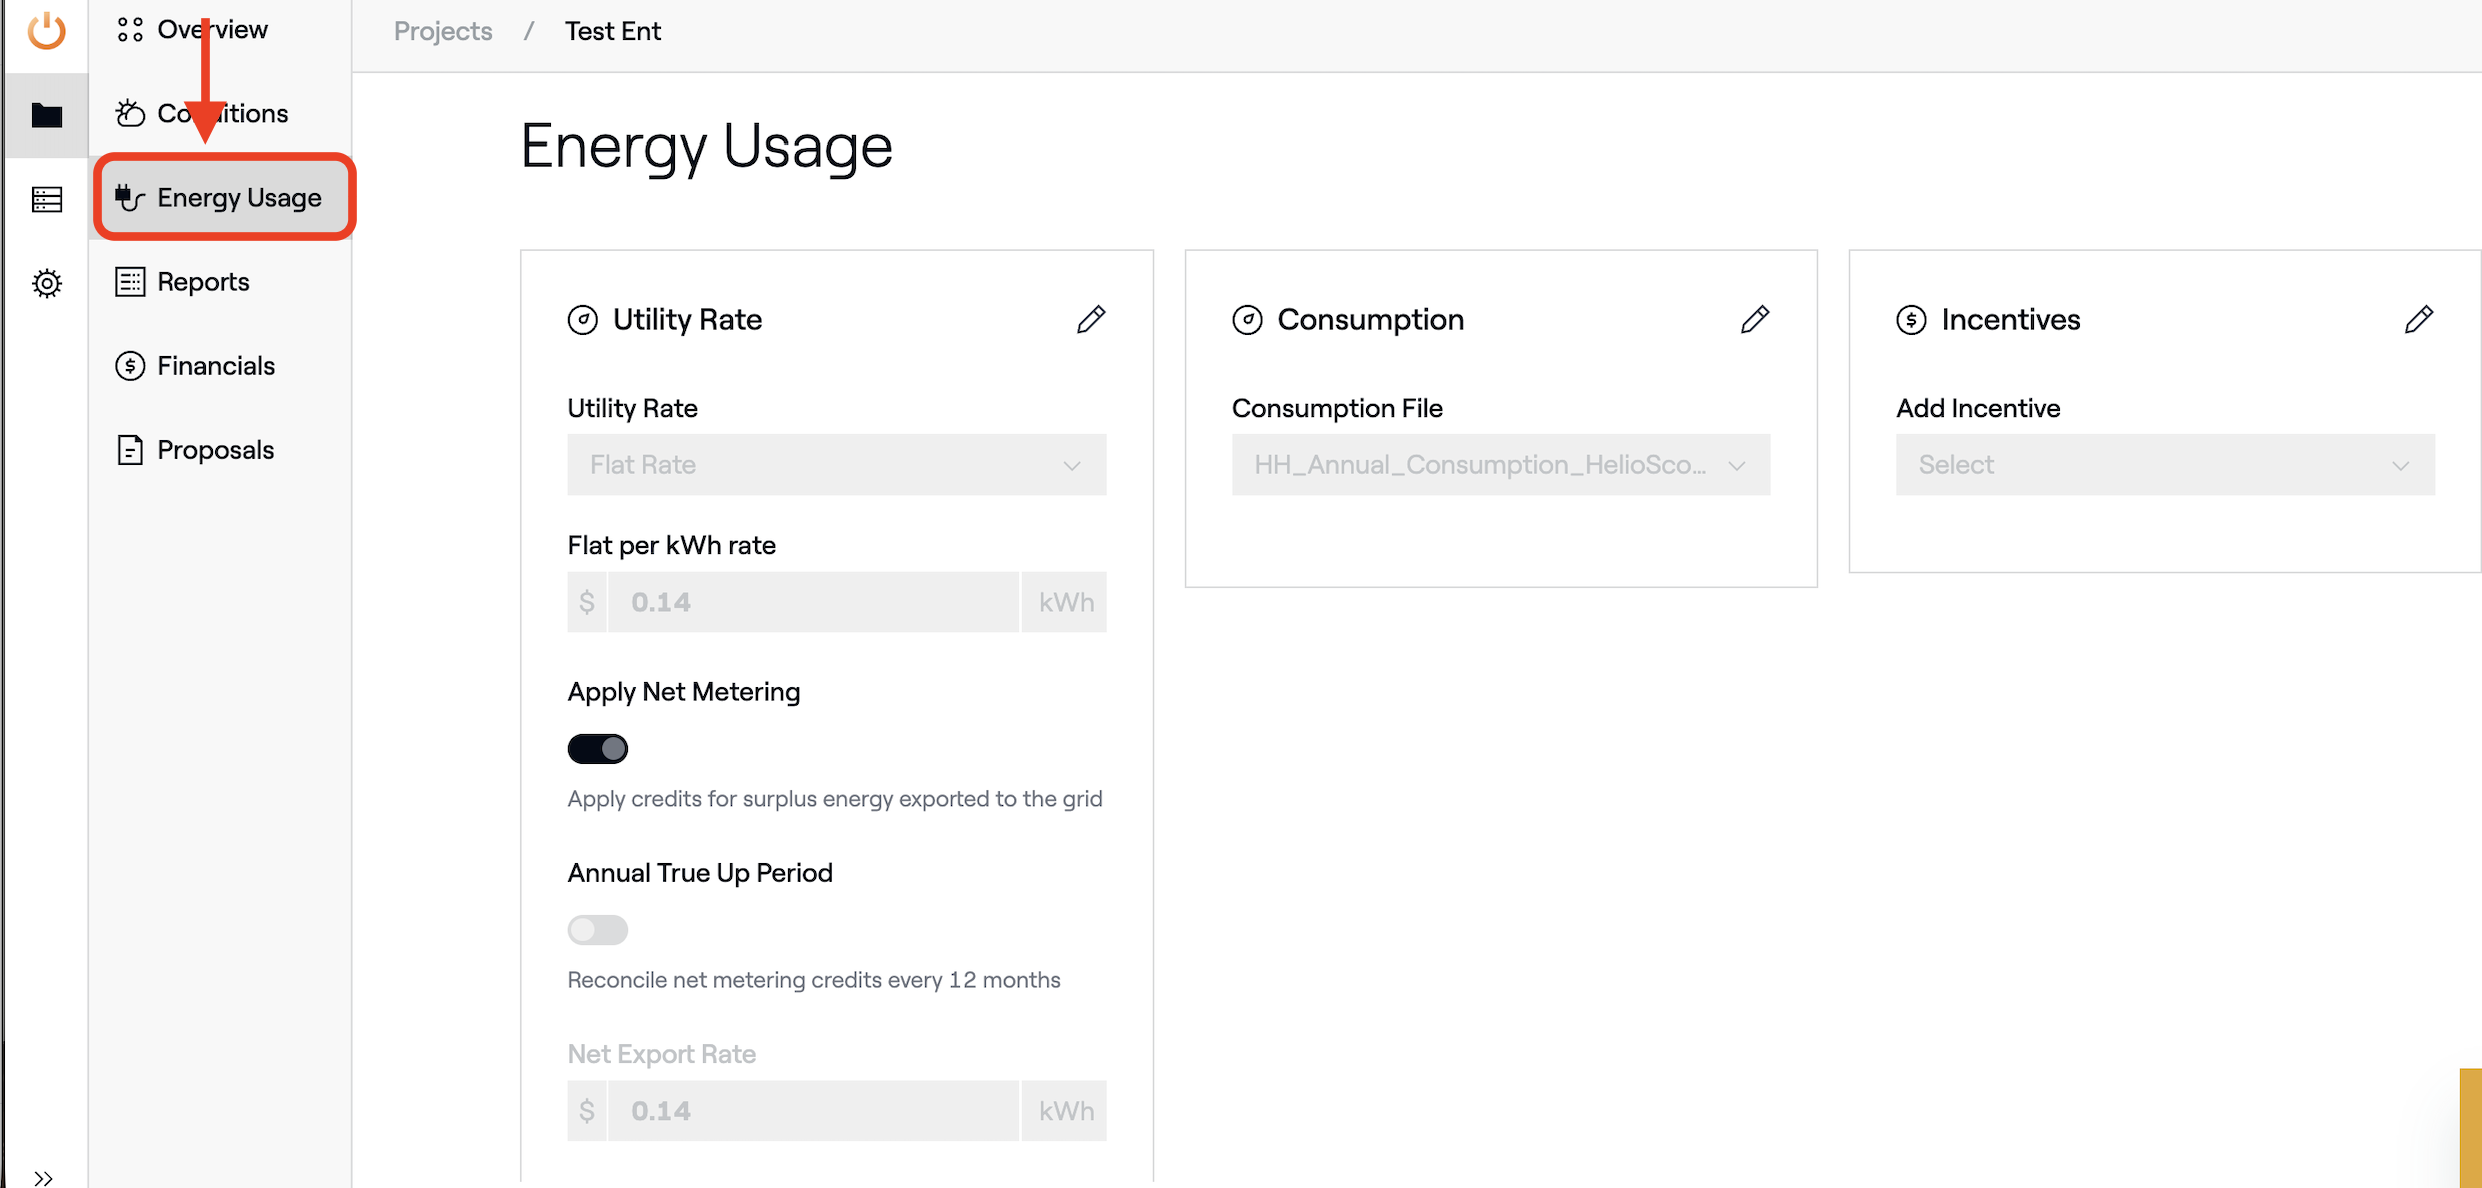This screenshot has width=2482, height=1188.
Task: Go to Reports in sidebar
Action: point(203,282)
